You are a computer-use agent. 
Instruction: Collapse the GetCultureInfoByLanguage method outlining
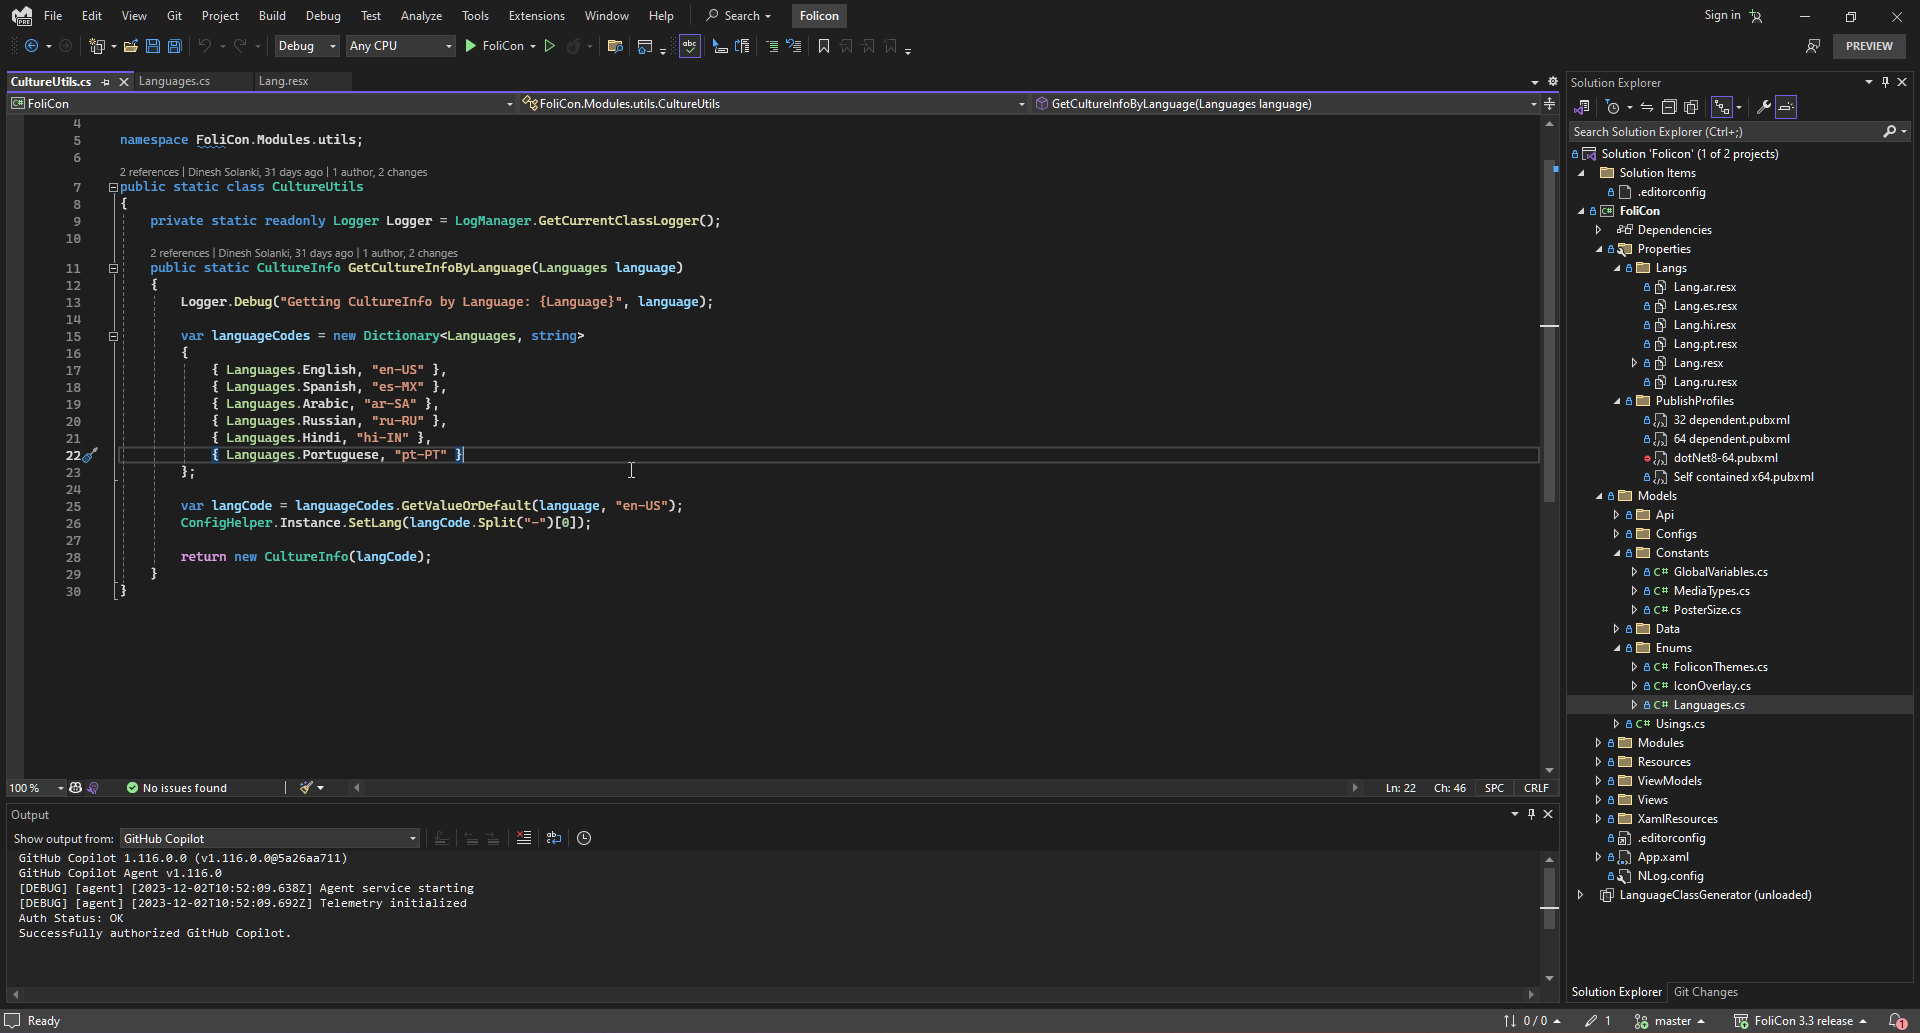coord(113,268)
